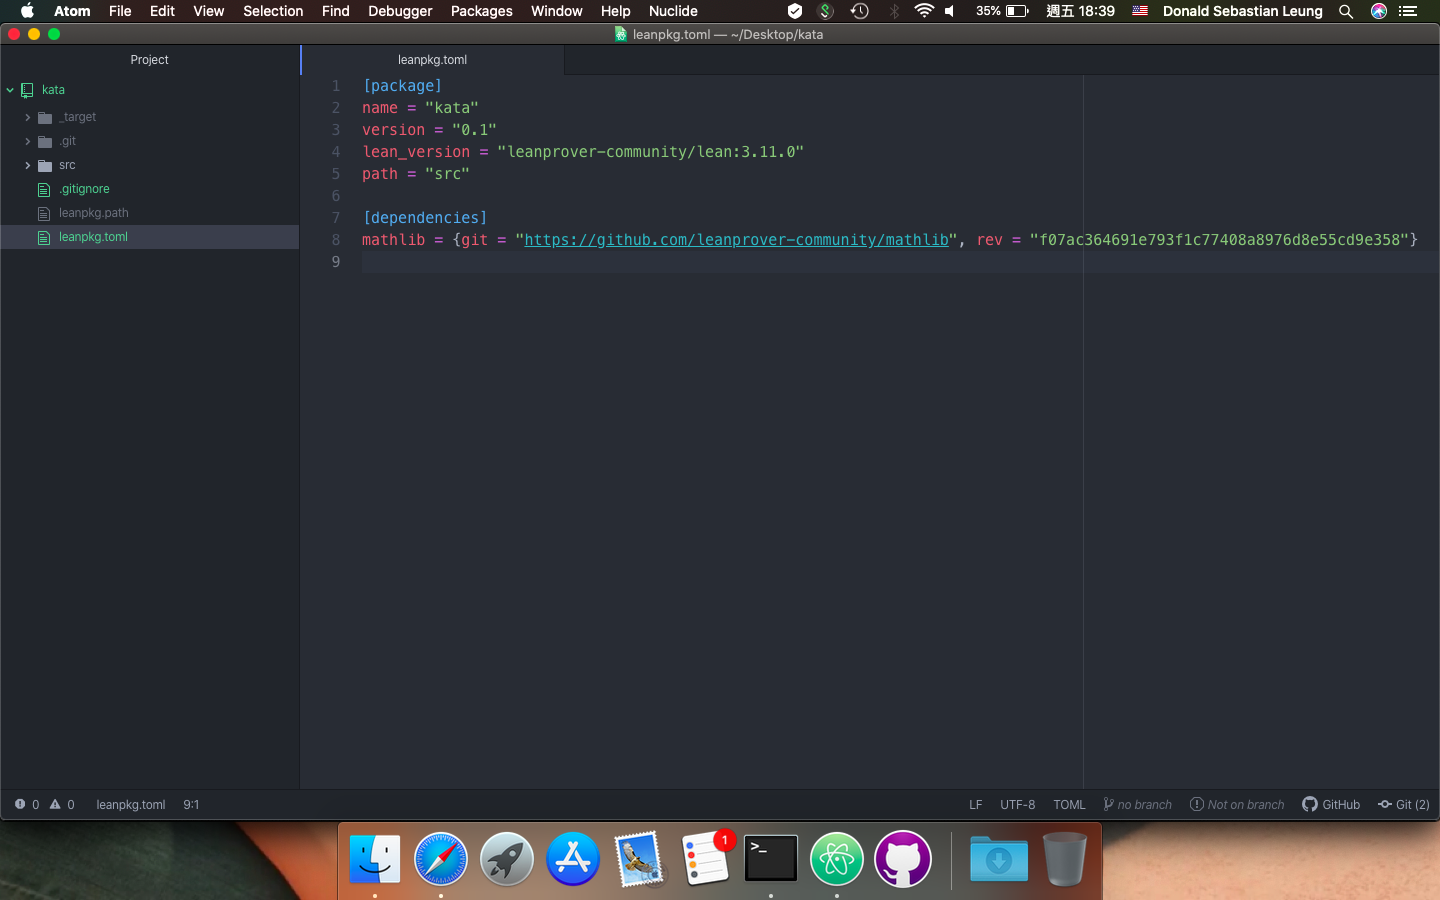The width and height of the screenshot is (1440, 900).
Task: Open Finder from the Dock
Action: 375,859
